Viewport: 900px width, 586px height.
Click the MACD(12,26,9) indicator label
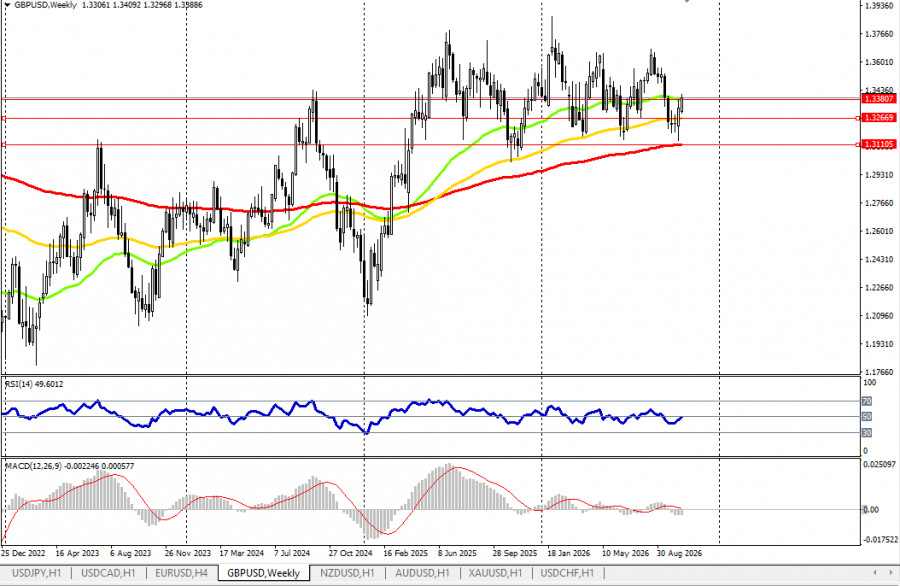[69, 466]
